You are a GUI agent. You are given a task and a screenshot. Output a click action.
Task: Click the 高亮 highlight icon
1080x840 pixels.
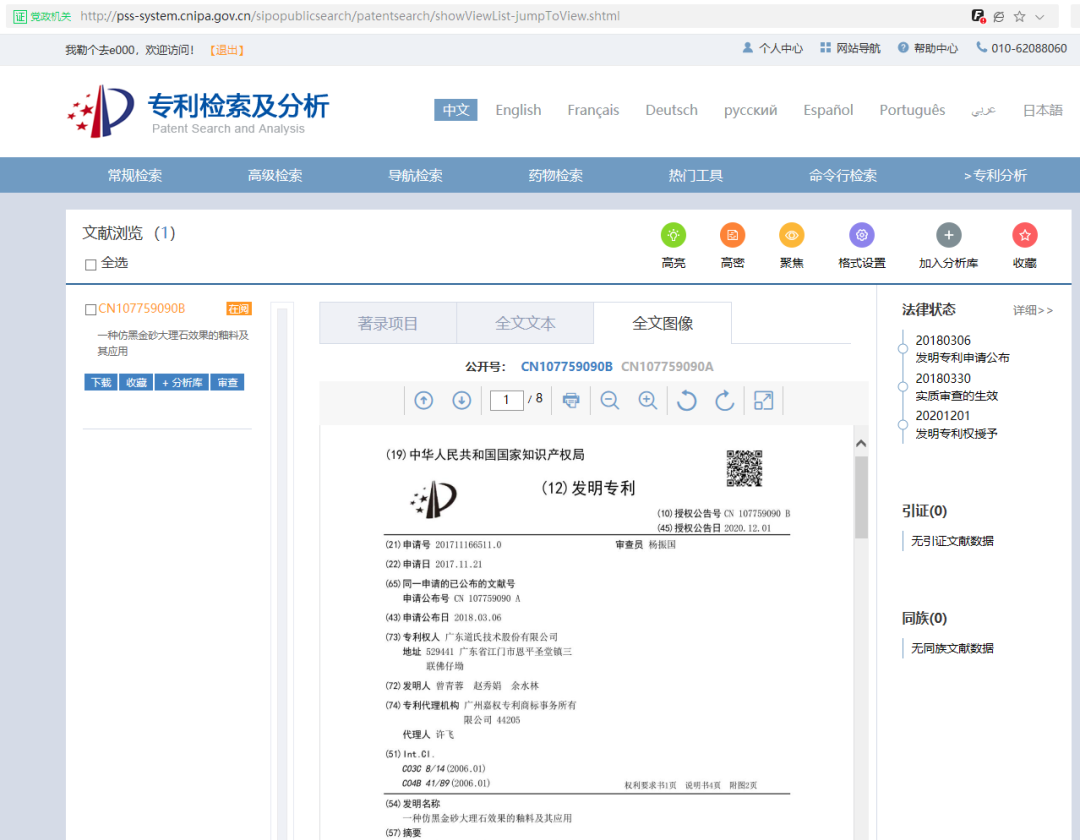[x=673, y=235]
